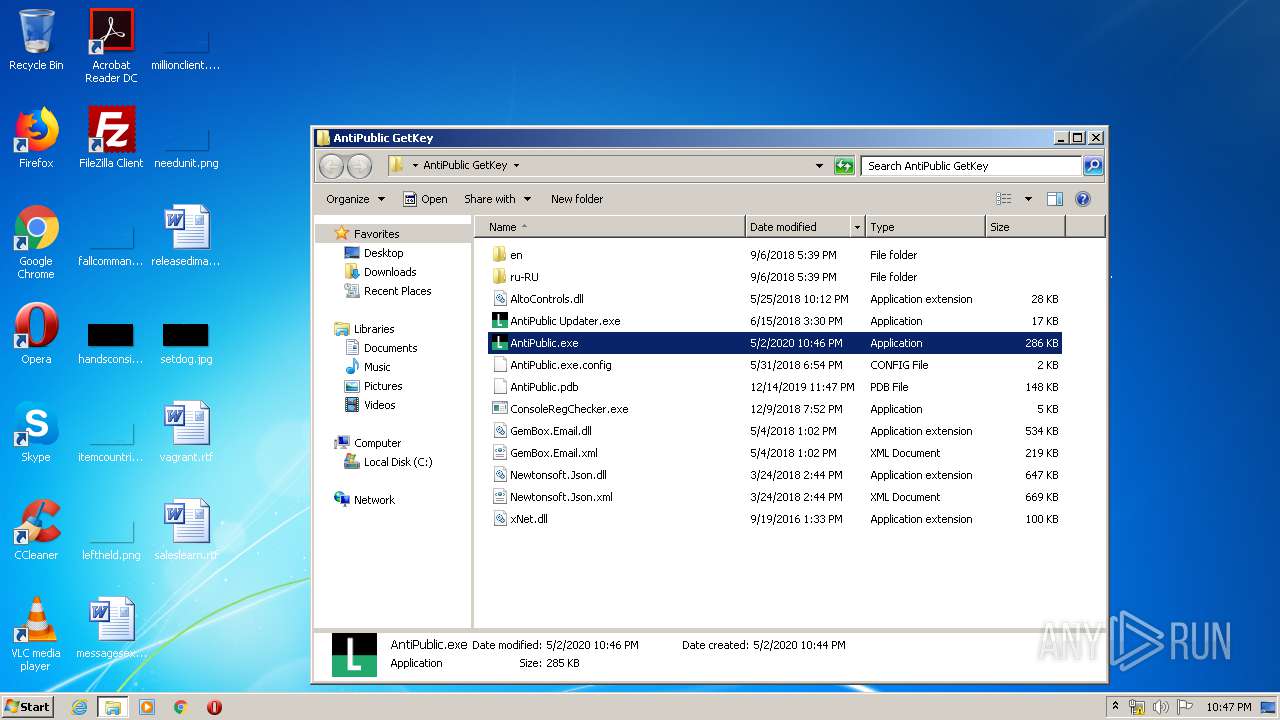The height and width of the screenshot is (720, 1280).
Task: Select AntiPublic.exe.config file
Action: (774, 365)
